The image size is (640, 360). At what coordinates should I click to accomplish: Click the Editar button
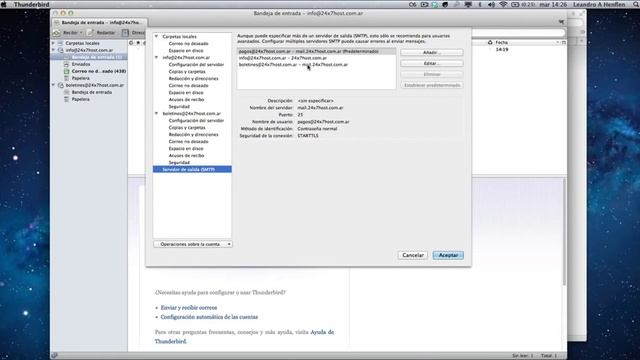[432, 64]
